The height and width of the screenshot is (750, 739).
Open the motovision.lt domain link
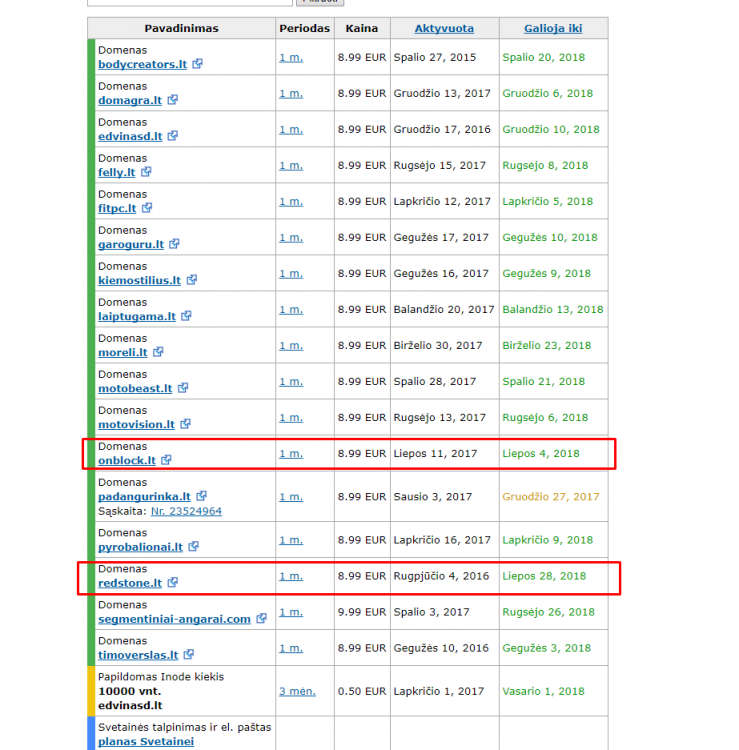point(136,424)
